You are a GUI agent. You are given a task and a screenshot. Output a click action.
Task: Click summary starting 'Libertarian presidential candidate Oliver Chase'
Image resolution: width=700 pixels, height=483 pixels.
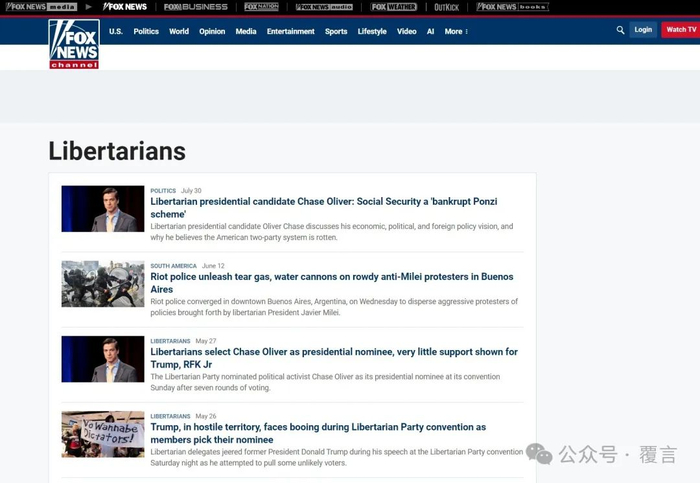coord(332,232)
